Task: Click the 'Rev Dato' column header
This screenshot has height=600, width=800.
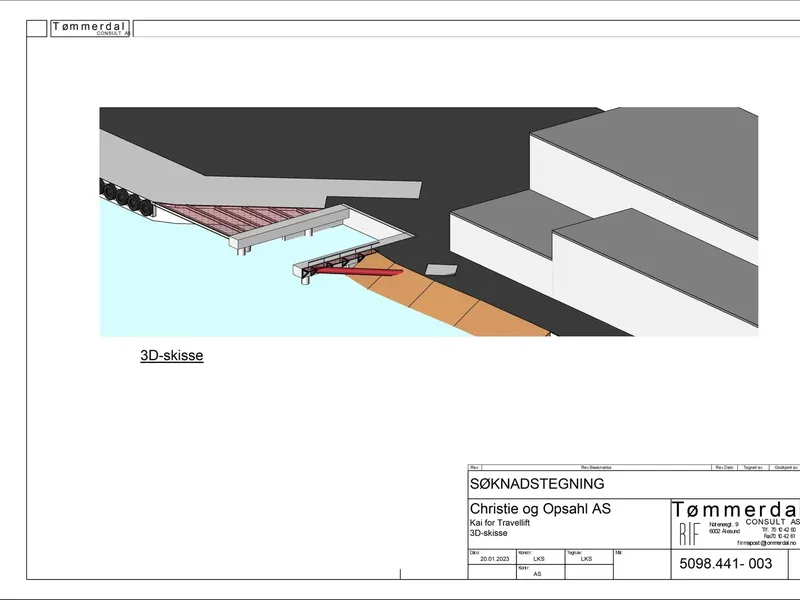Action: [x=724, y=467]
